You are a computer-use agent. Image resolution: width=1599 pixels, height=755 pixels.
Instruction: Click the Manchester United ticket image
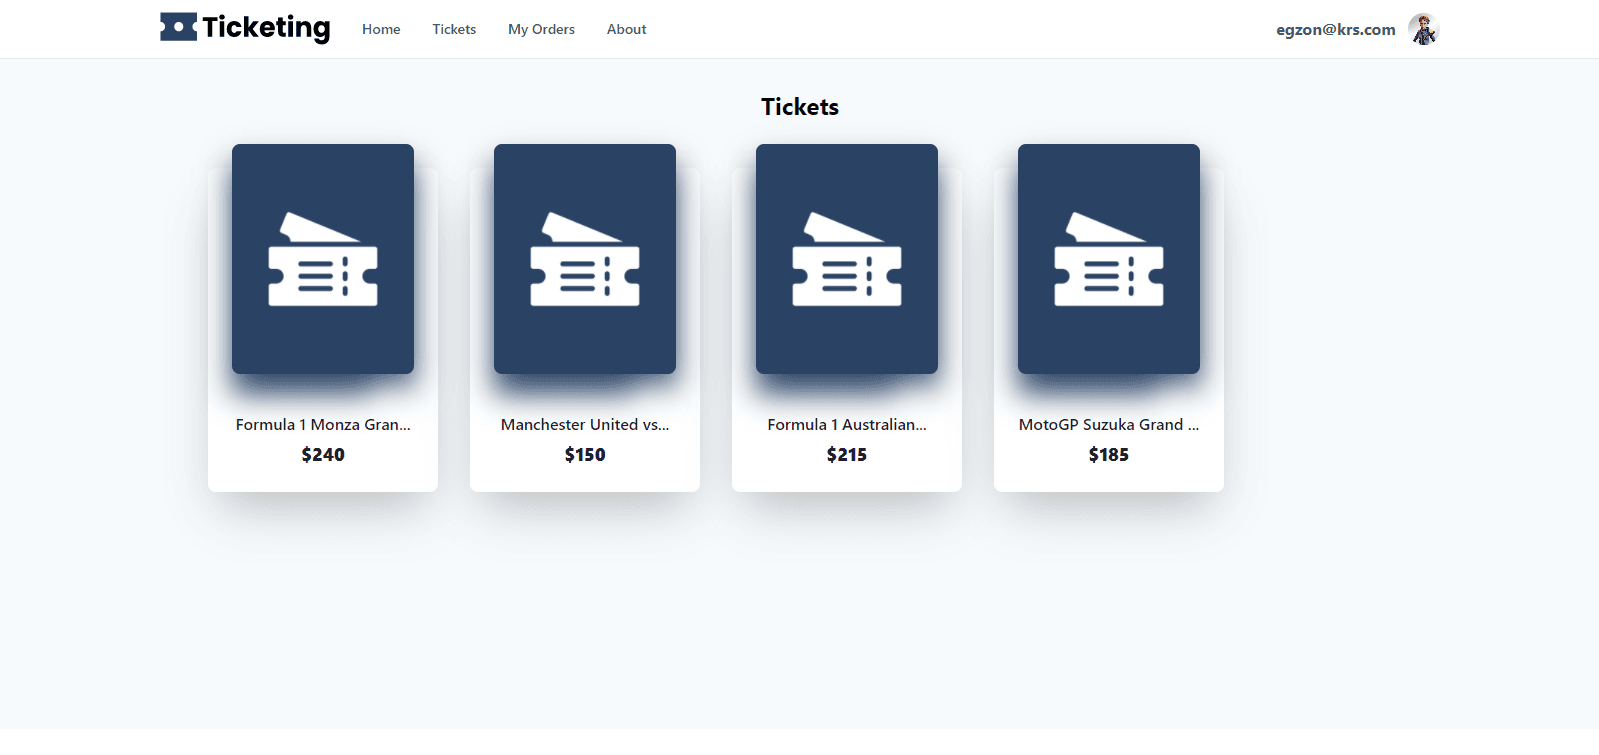pyautogui.click(x=585, y=259)
